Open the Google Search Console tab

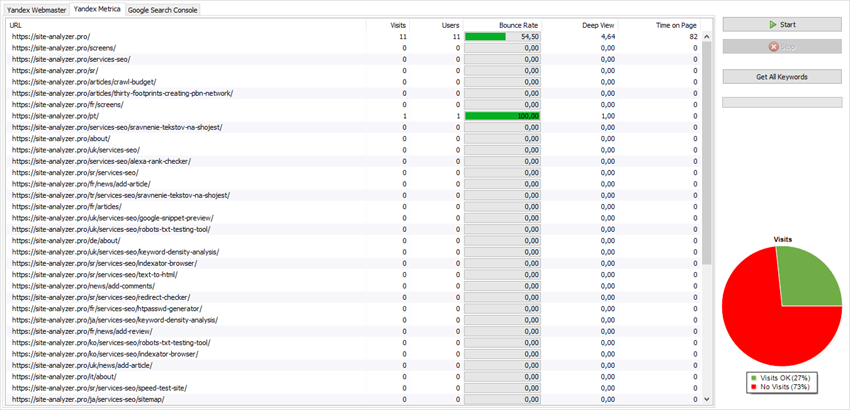point(163,10)
